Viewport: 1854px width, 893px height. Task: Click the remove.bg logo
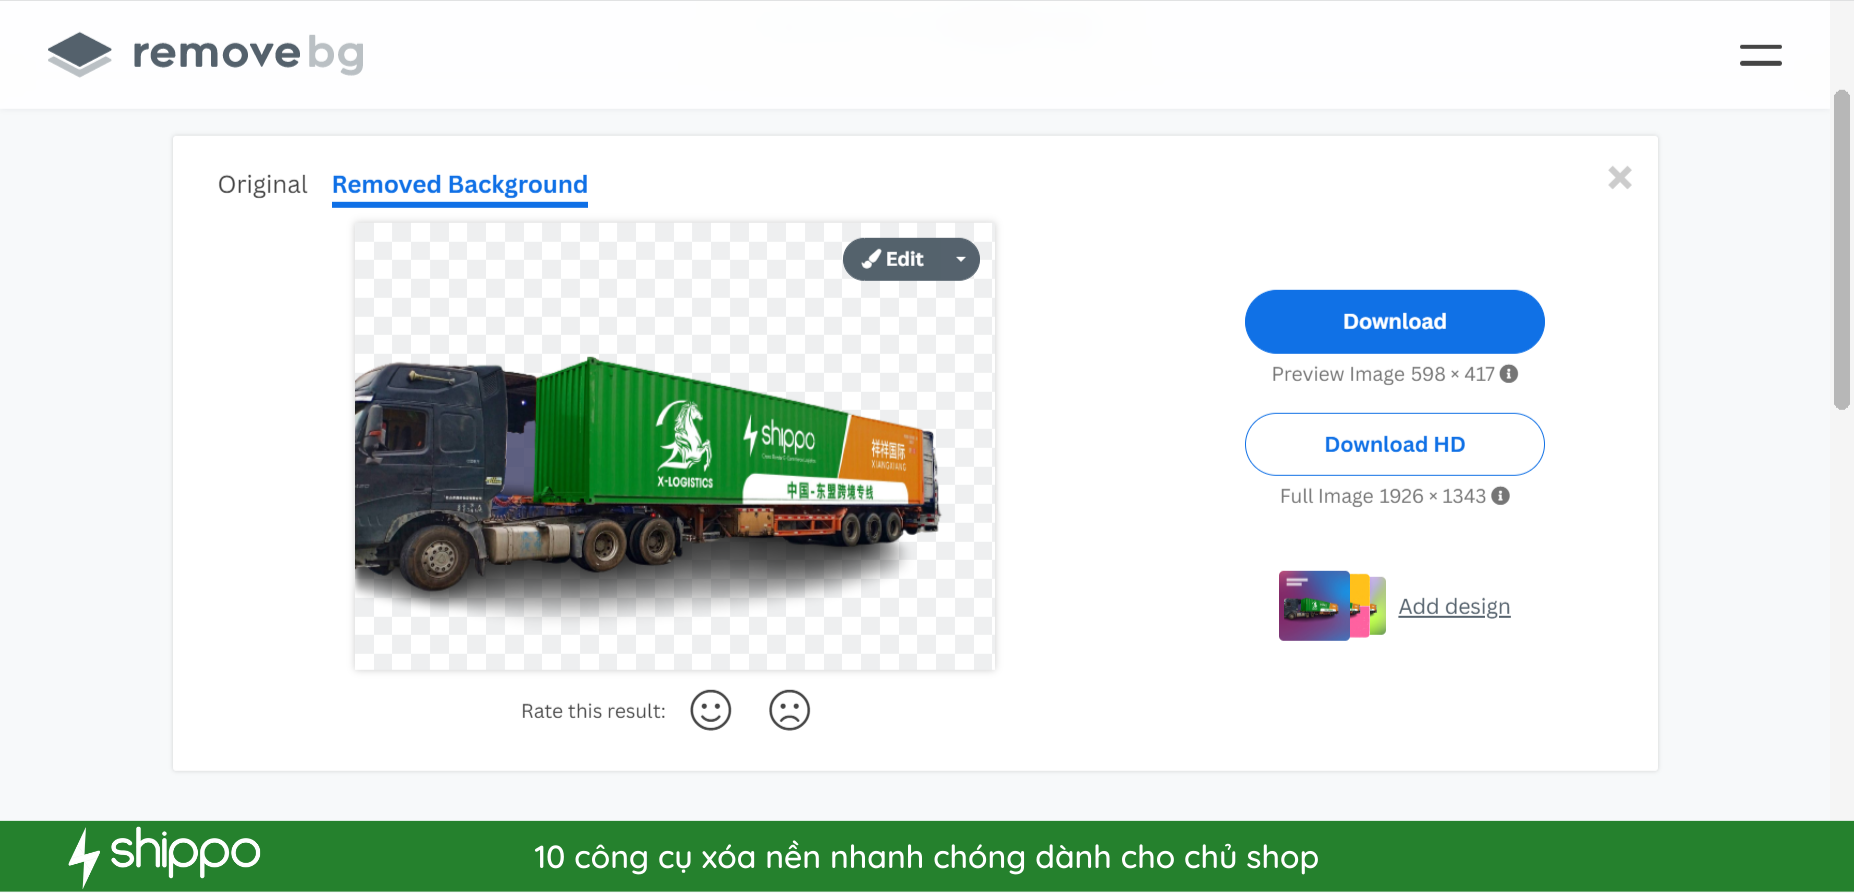coord(206,54)
